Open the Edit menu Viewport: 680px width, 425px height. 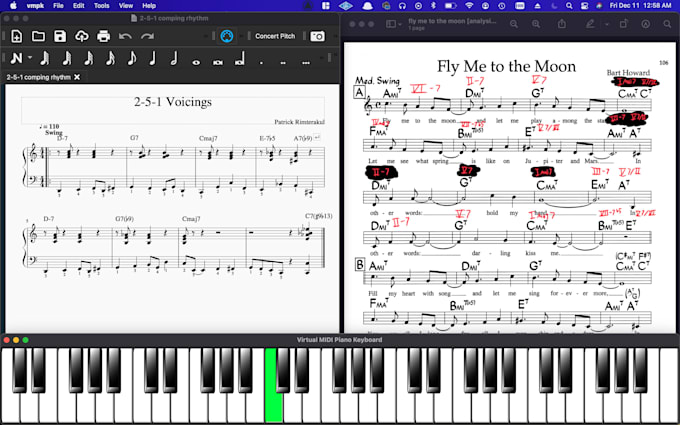[x=78, y=6]
